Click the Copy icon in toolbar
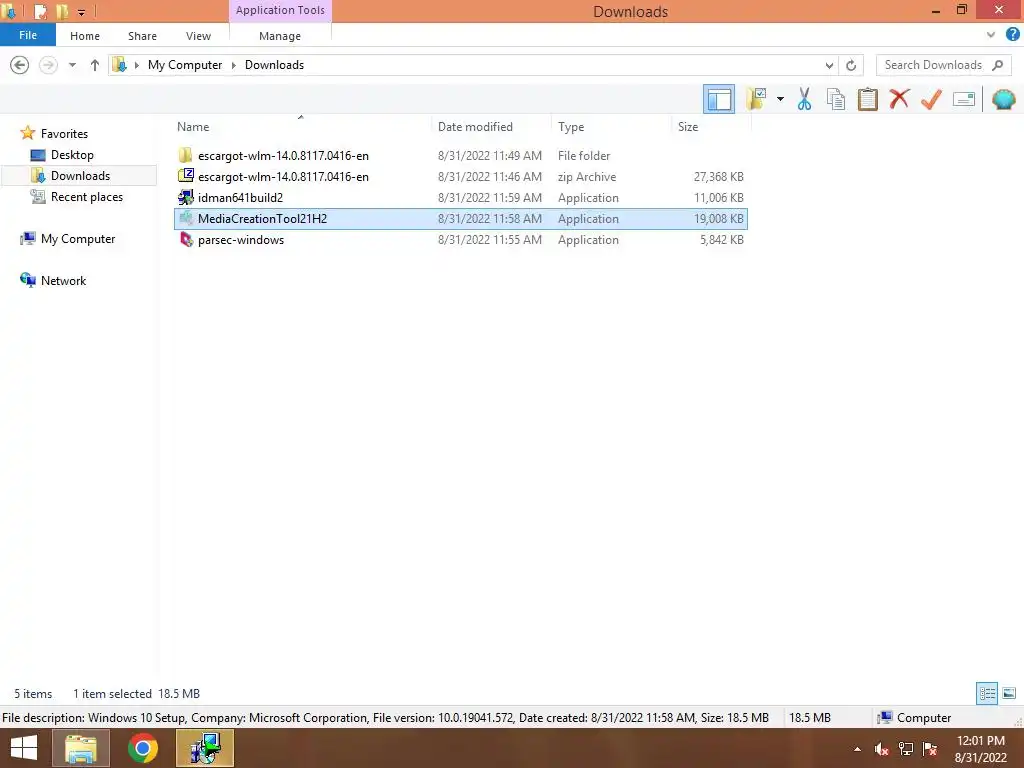Viewport: 1024px width, 768px height. coord(835,99)
